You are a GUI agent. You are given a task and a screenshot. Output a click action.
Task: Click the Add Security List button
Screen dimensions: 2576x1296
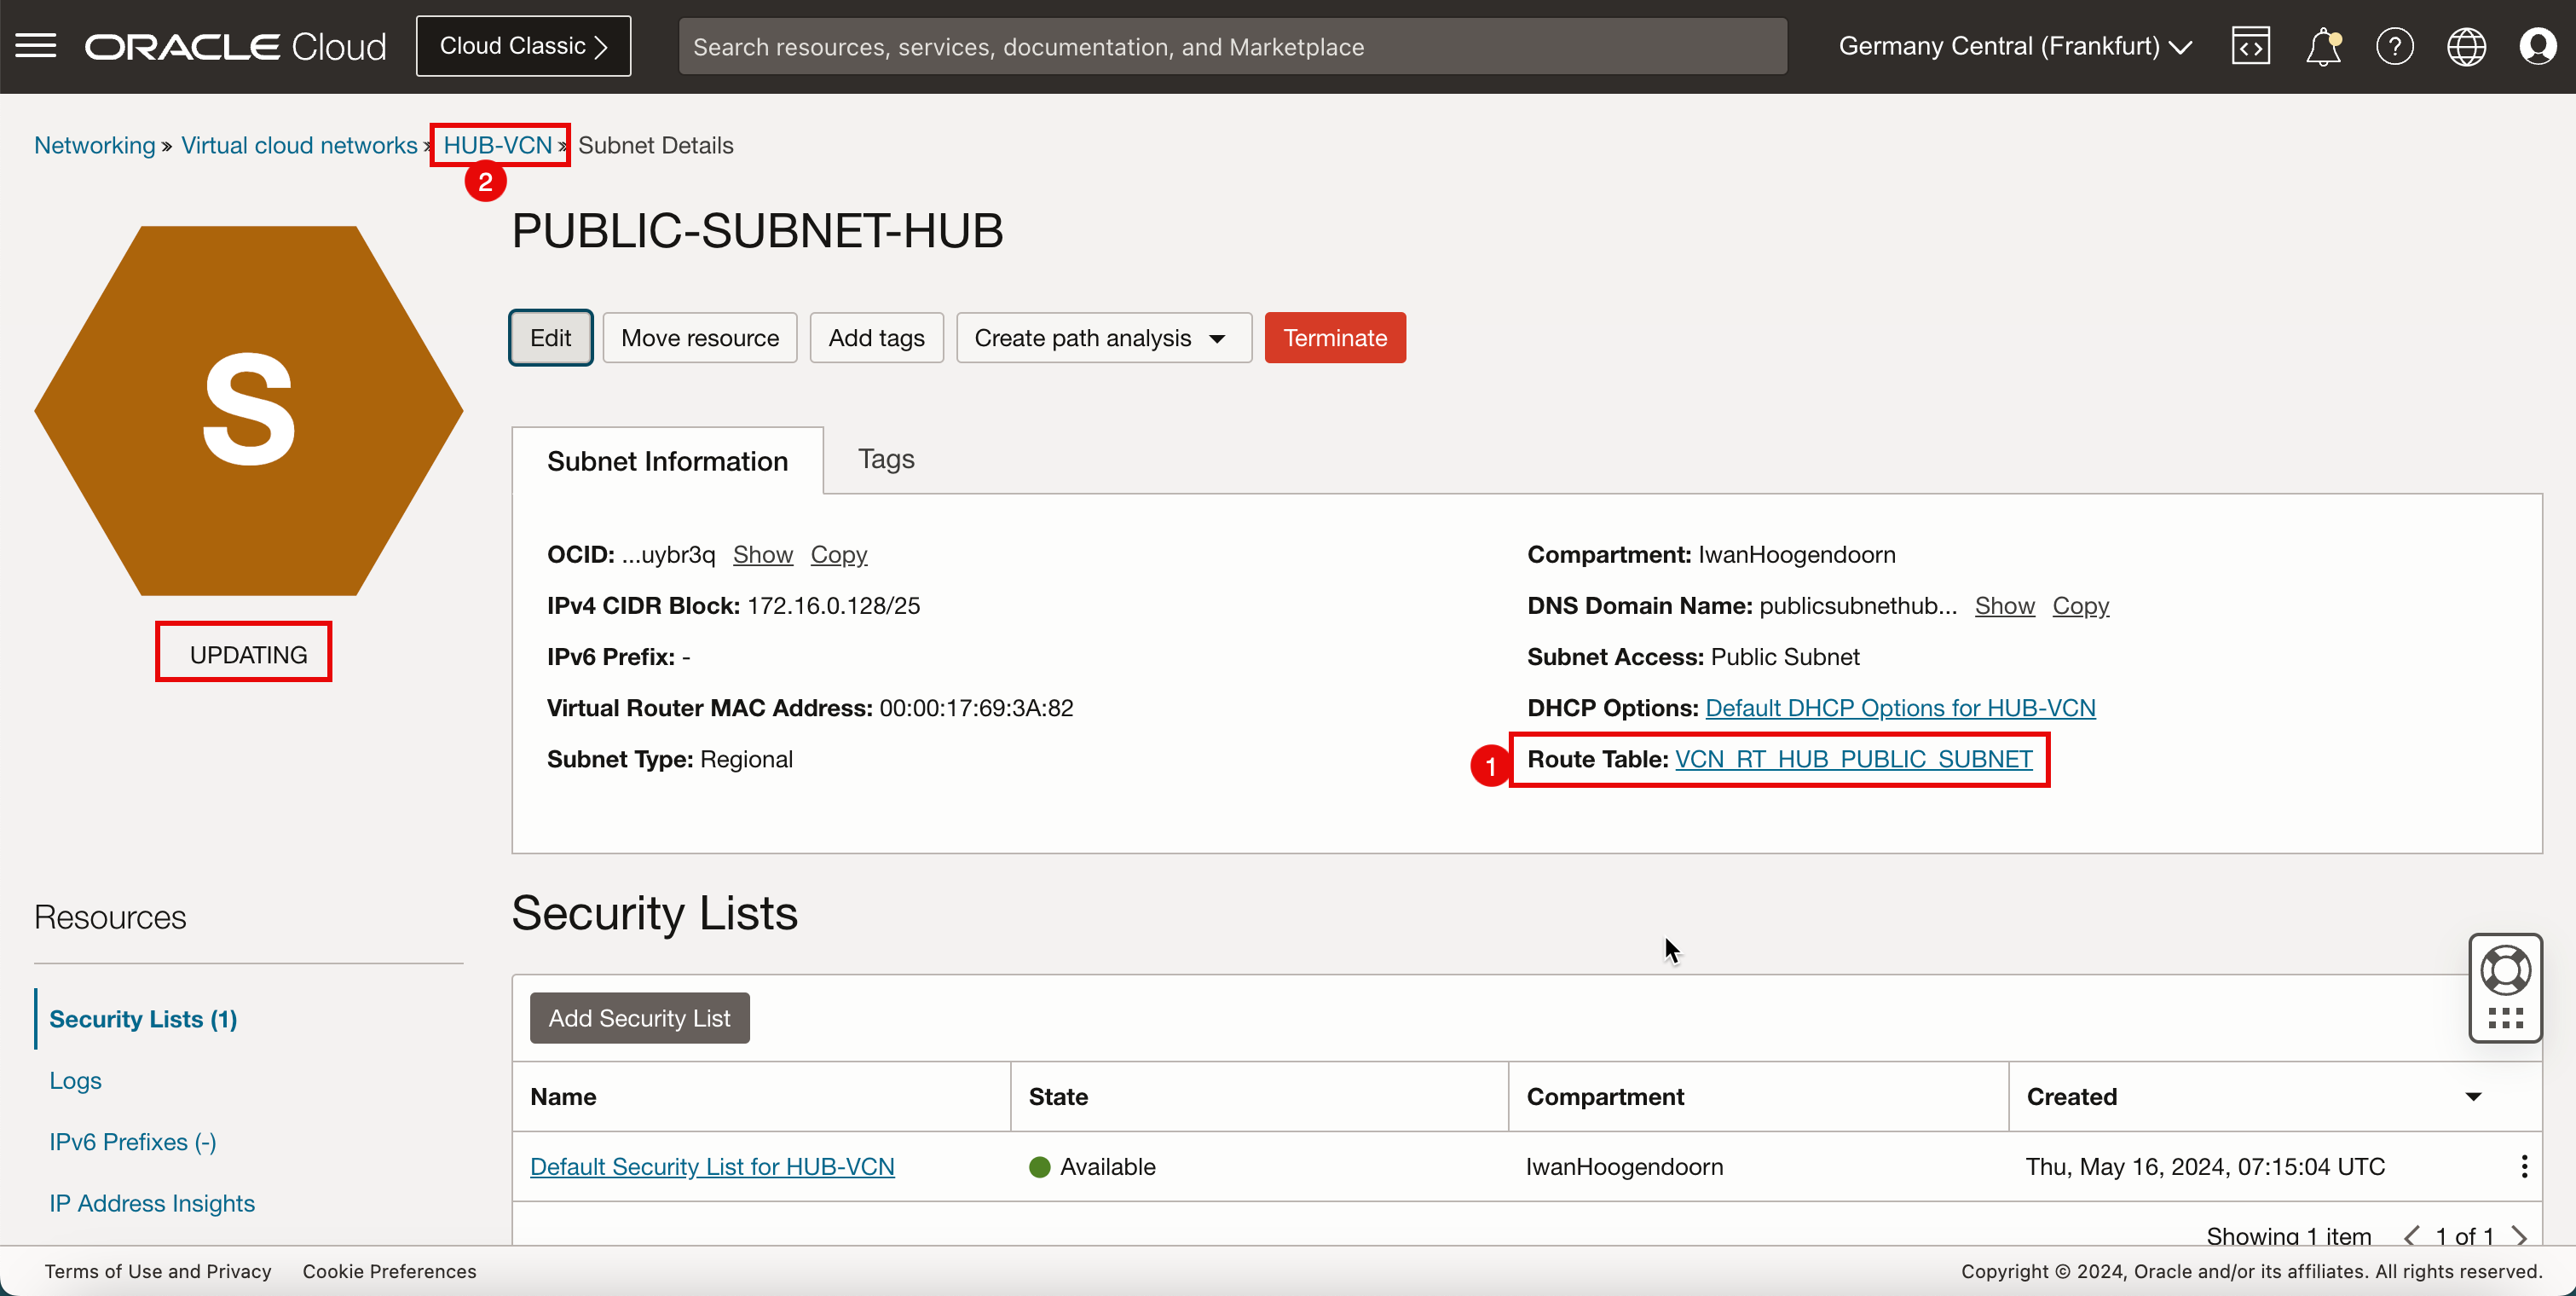(x=638, y=1016)
